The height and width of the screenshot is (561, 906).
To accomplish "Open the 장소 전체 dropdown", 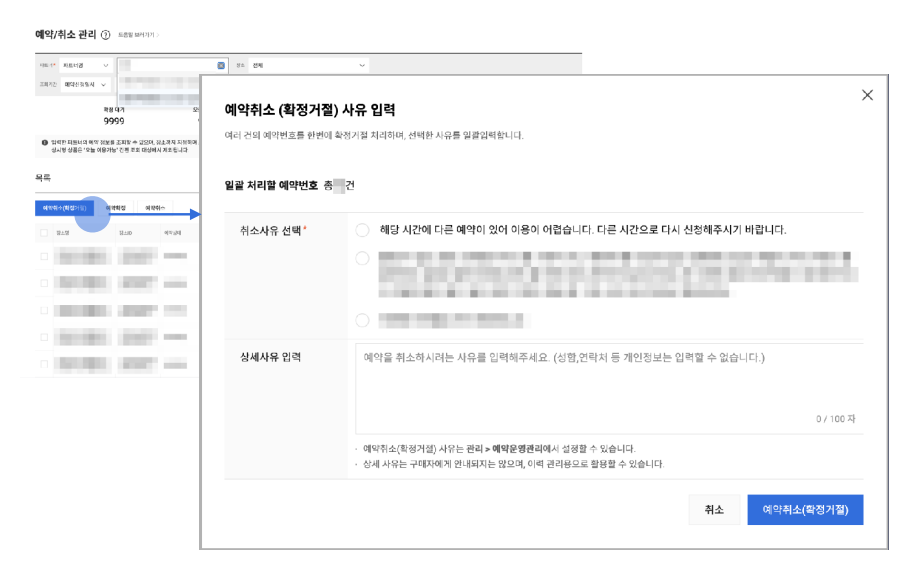I will [x=308, y=65].
